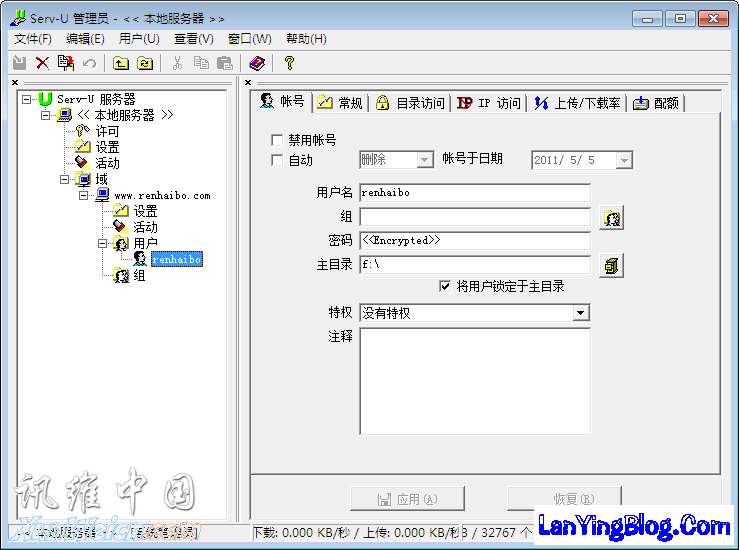The width and height of the screenshot is (739, 550).
Task: Open the 编辑(E) menu
Action: 85,39
